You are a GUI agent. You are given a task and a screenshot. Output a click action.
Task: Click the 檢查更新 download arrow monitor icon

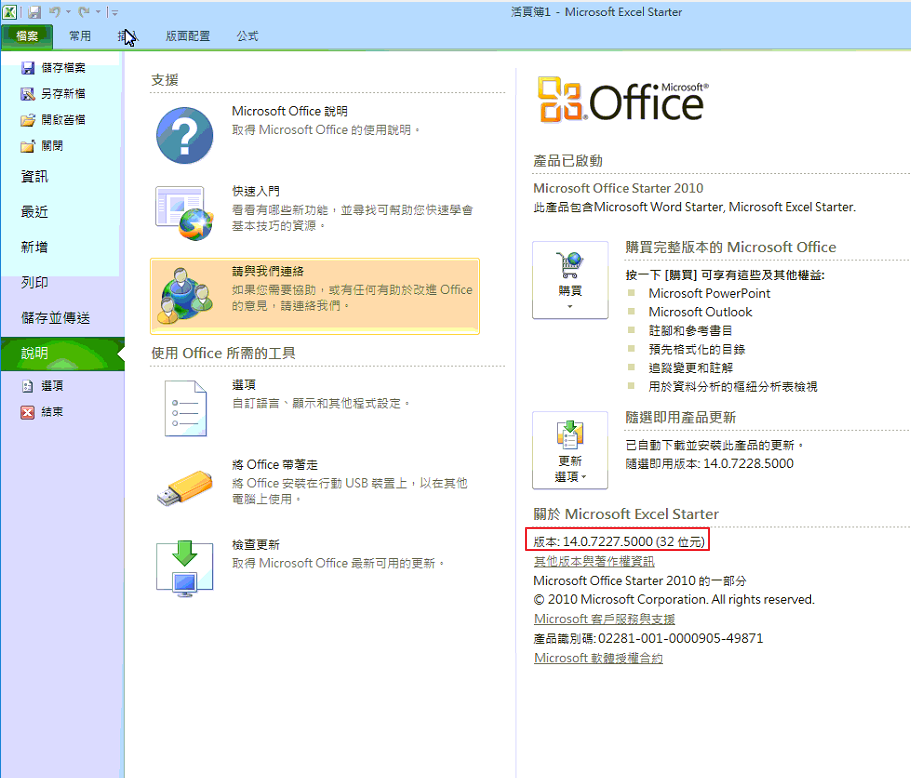tap(185, 568)
